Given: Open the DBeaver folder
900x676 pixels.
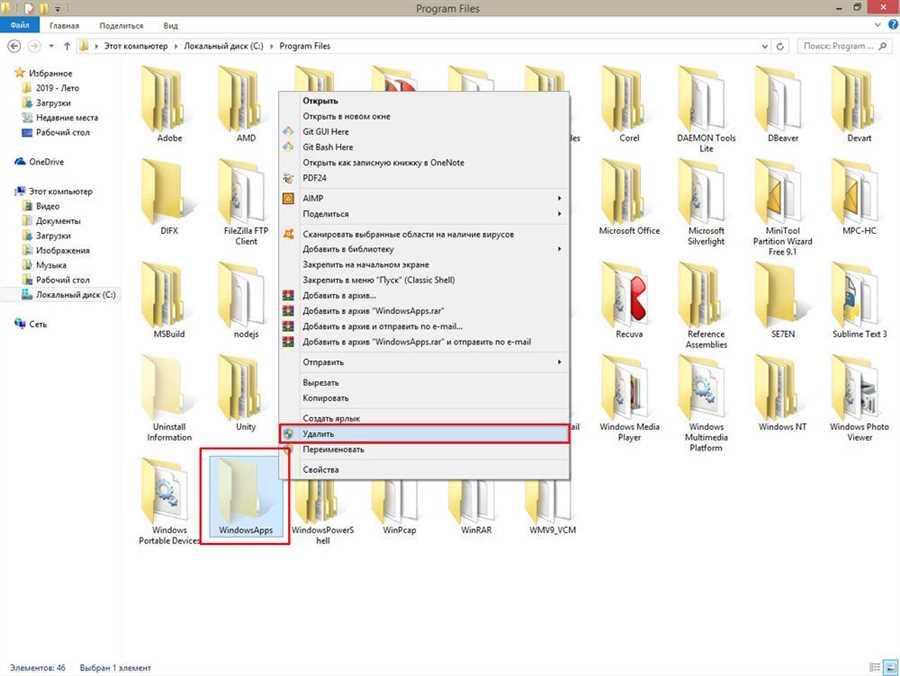Looking at the screenshot, I should click(x=782, y=104).
